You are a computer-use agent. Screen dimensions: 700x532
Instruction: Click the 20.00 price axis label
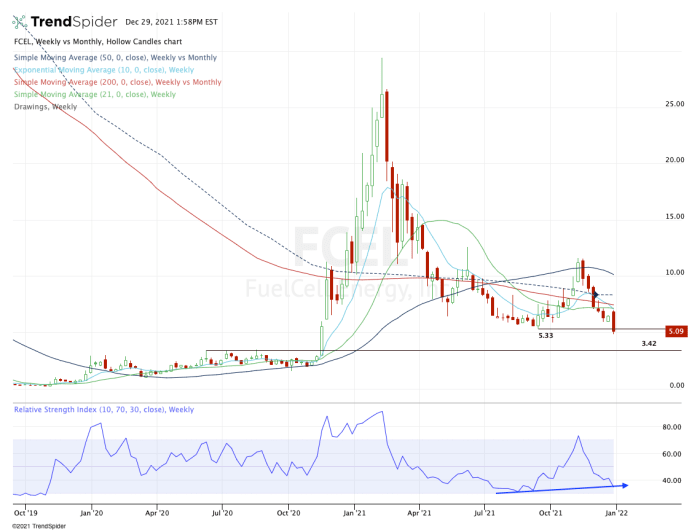675,160
